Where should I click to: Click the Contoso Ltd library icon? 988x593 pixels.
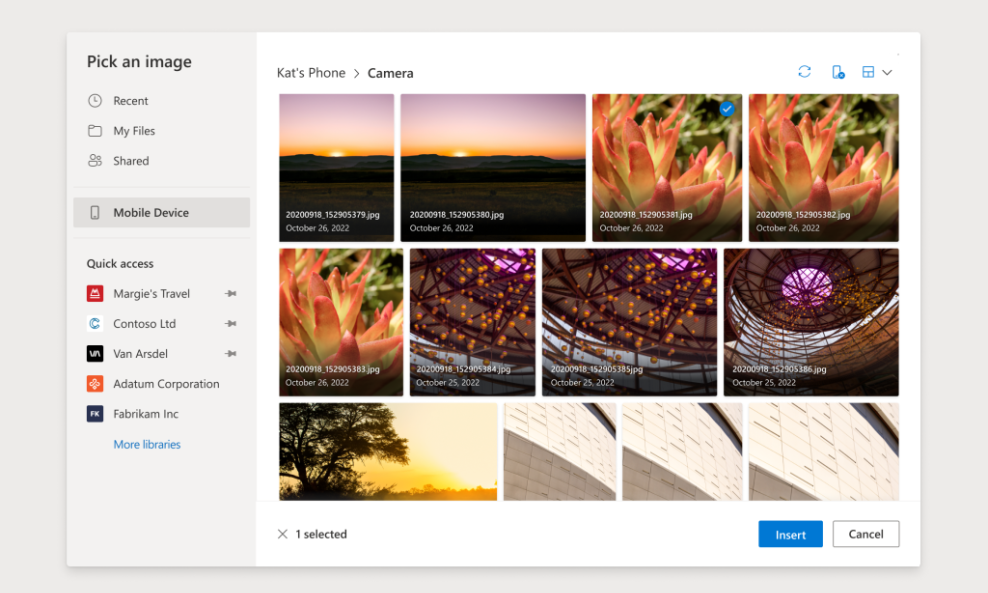95,323
